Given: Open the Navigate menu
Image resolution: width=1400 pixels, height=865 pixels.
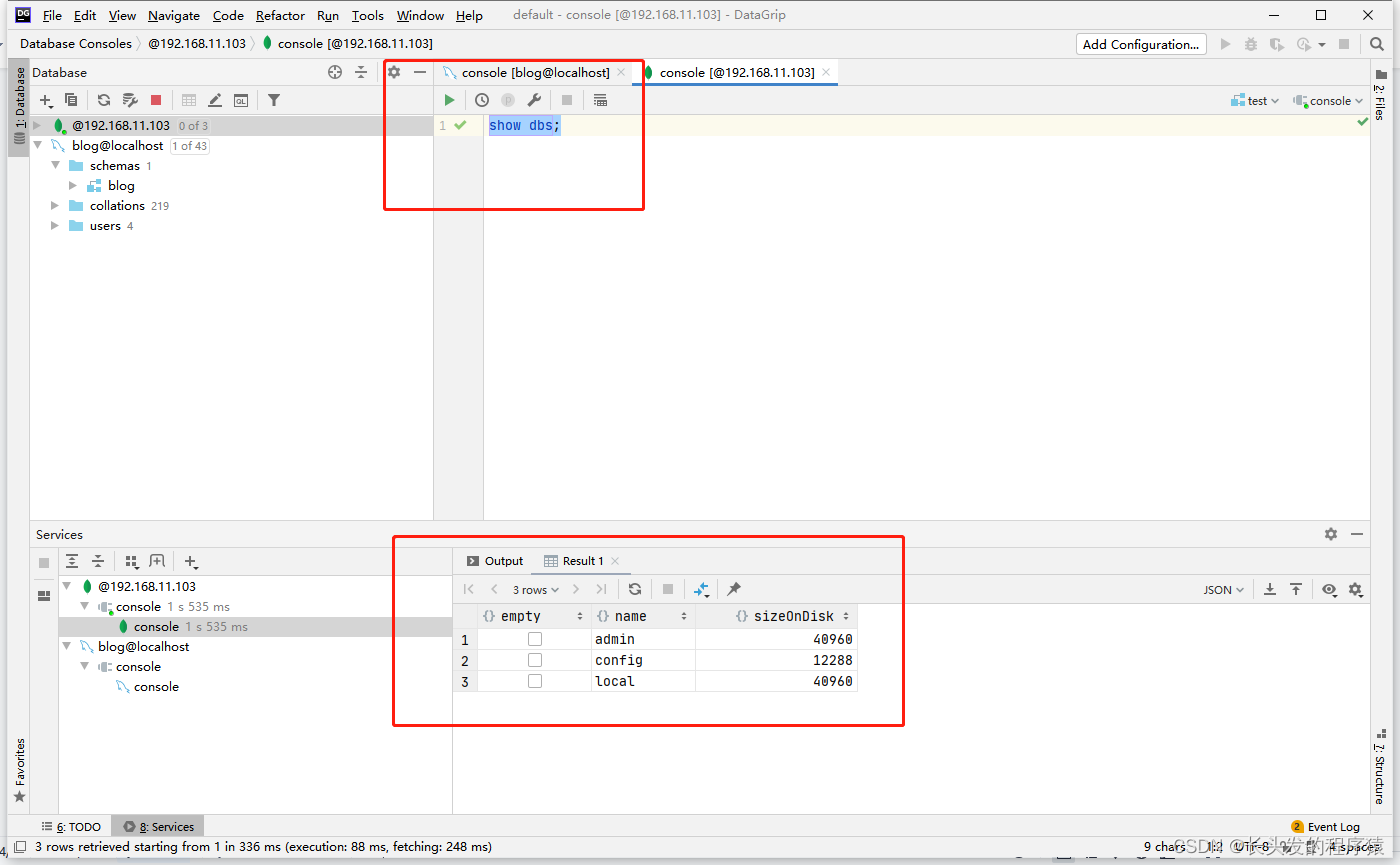Looking at the screenshot, I should coord(173,15).
